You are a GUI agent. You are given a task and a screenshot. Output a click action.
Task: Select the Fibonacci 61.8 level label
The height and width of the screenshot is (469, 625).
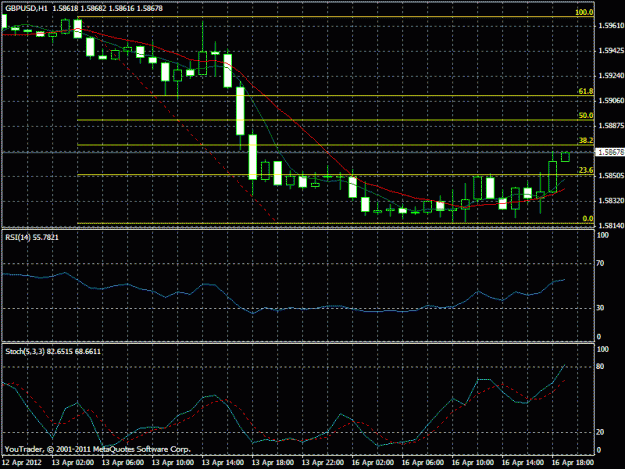pyautogui.click(x=586, y=91)
